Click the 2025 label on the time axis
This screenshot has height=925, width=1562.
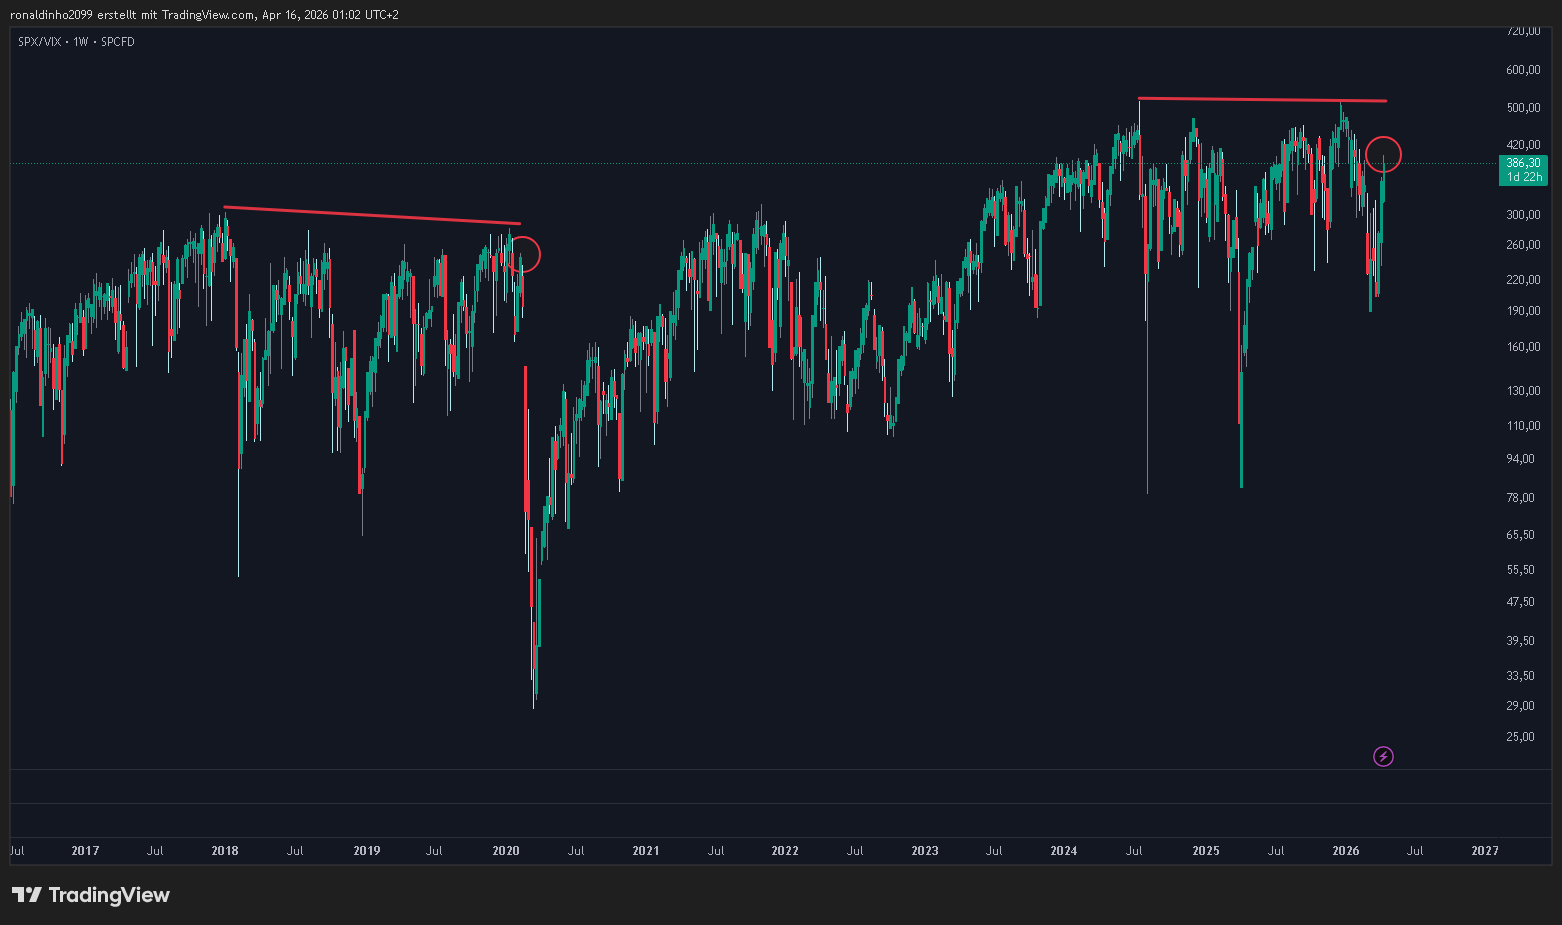[x=1206, y=851]
